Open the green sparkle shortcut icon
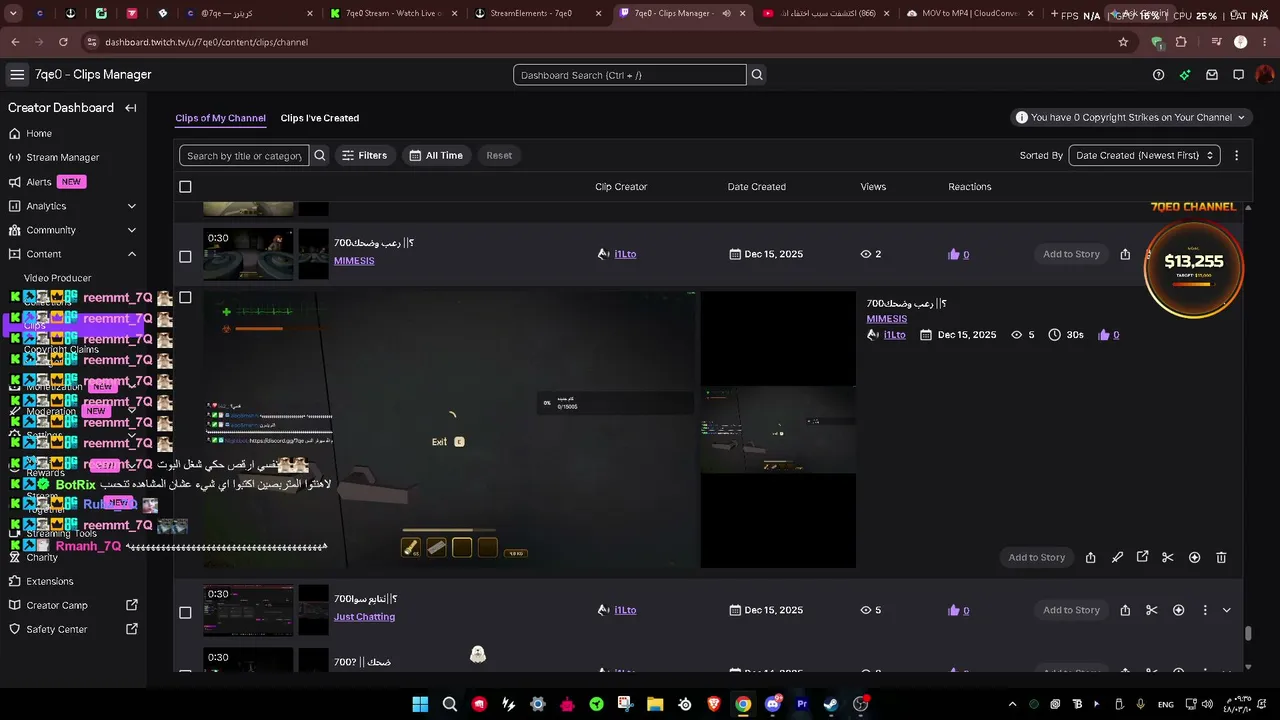The height and width of the screenshot is (720, 1280). click(1185, 75)
